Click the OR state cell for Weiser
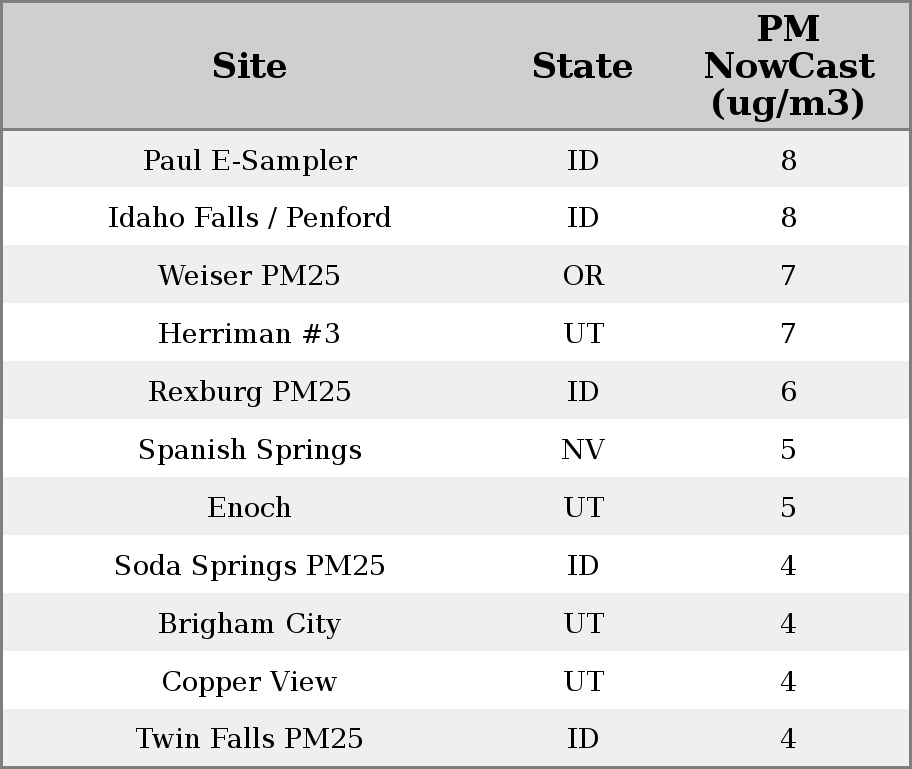912x769 pixels. [x=583, y=276]
